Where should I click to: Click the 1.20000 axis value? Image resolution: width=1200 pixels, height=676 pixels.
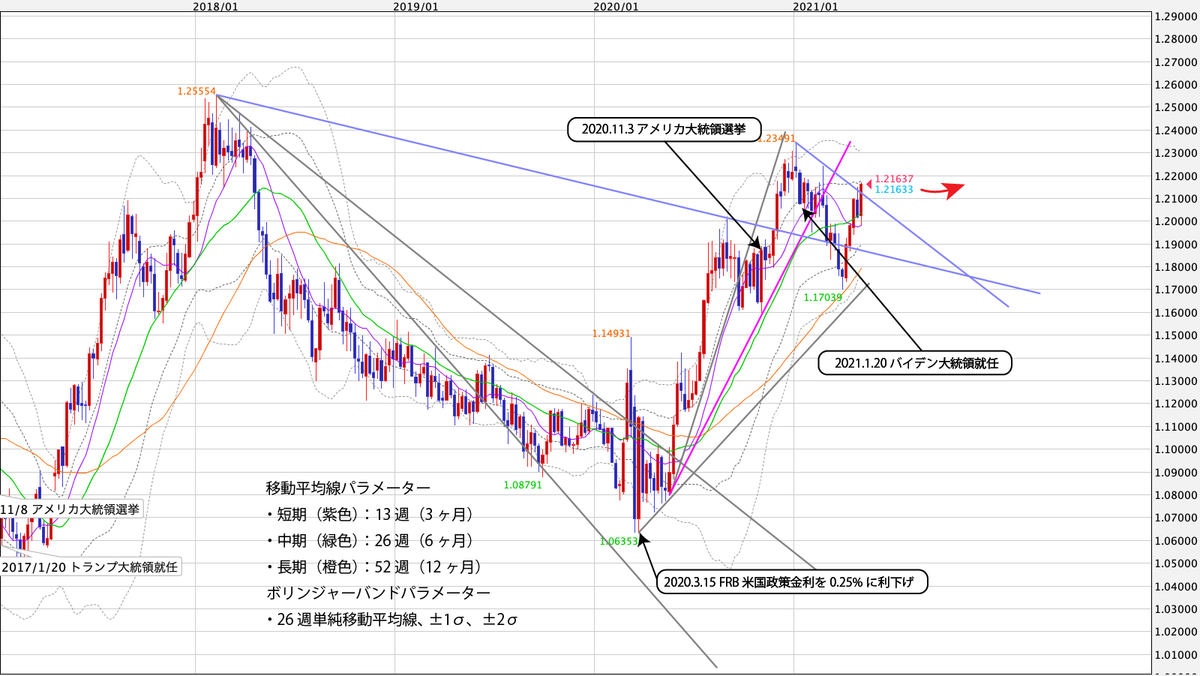point(1174,222)
